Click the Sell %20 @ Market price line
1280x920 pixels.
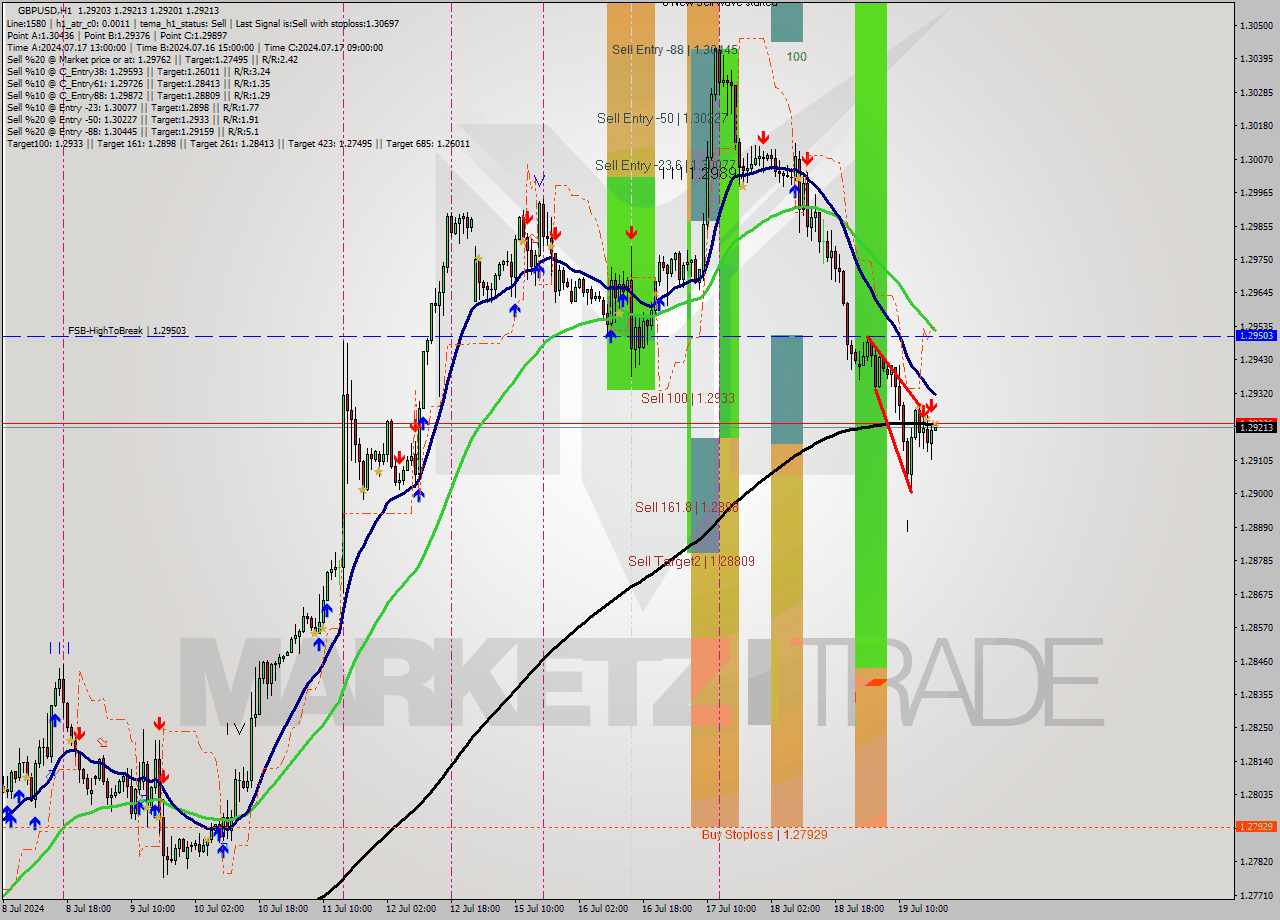pyautogui.click(x=152, y=59)
